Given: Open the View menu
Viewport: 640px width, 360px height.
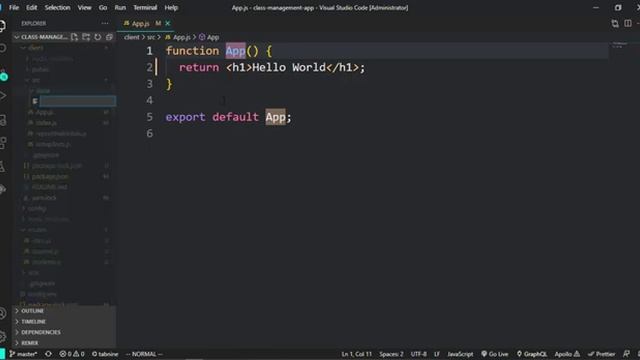Looking at the screenshot, I should pyautogui.click(x=84, y=8).
